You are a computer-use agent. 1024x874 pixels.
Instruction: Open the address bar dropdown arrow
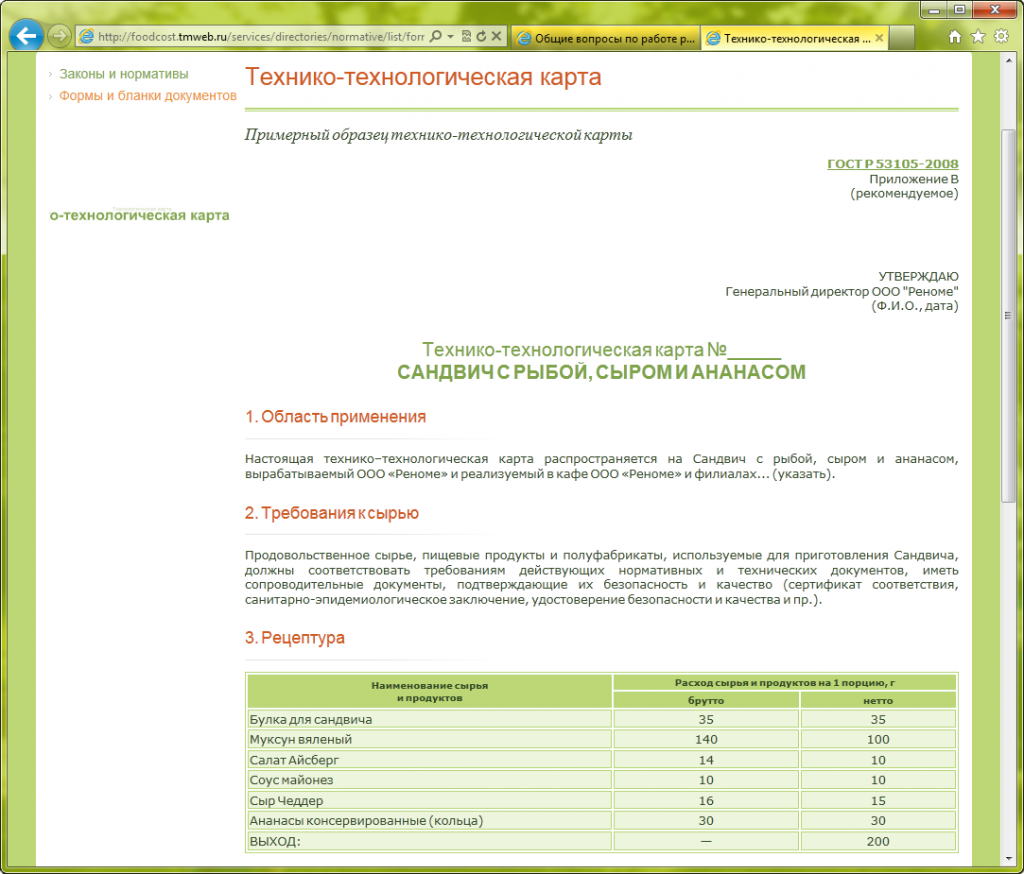tap(451, 37)
